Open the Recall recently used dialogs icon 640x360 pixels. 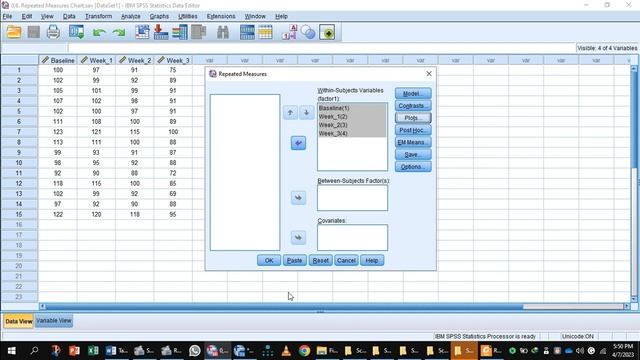pos(76,32)
